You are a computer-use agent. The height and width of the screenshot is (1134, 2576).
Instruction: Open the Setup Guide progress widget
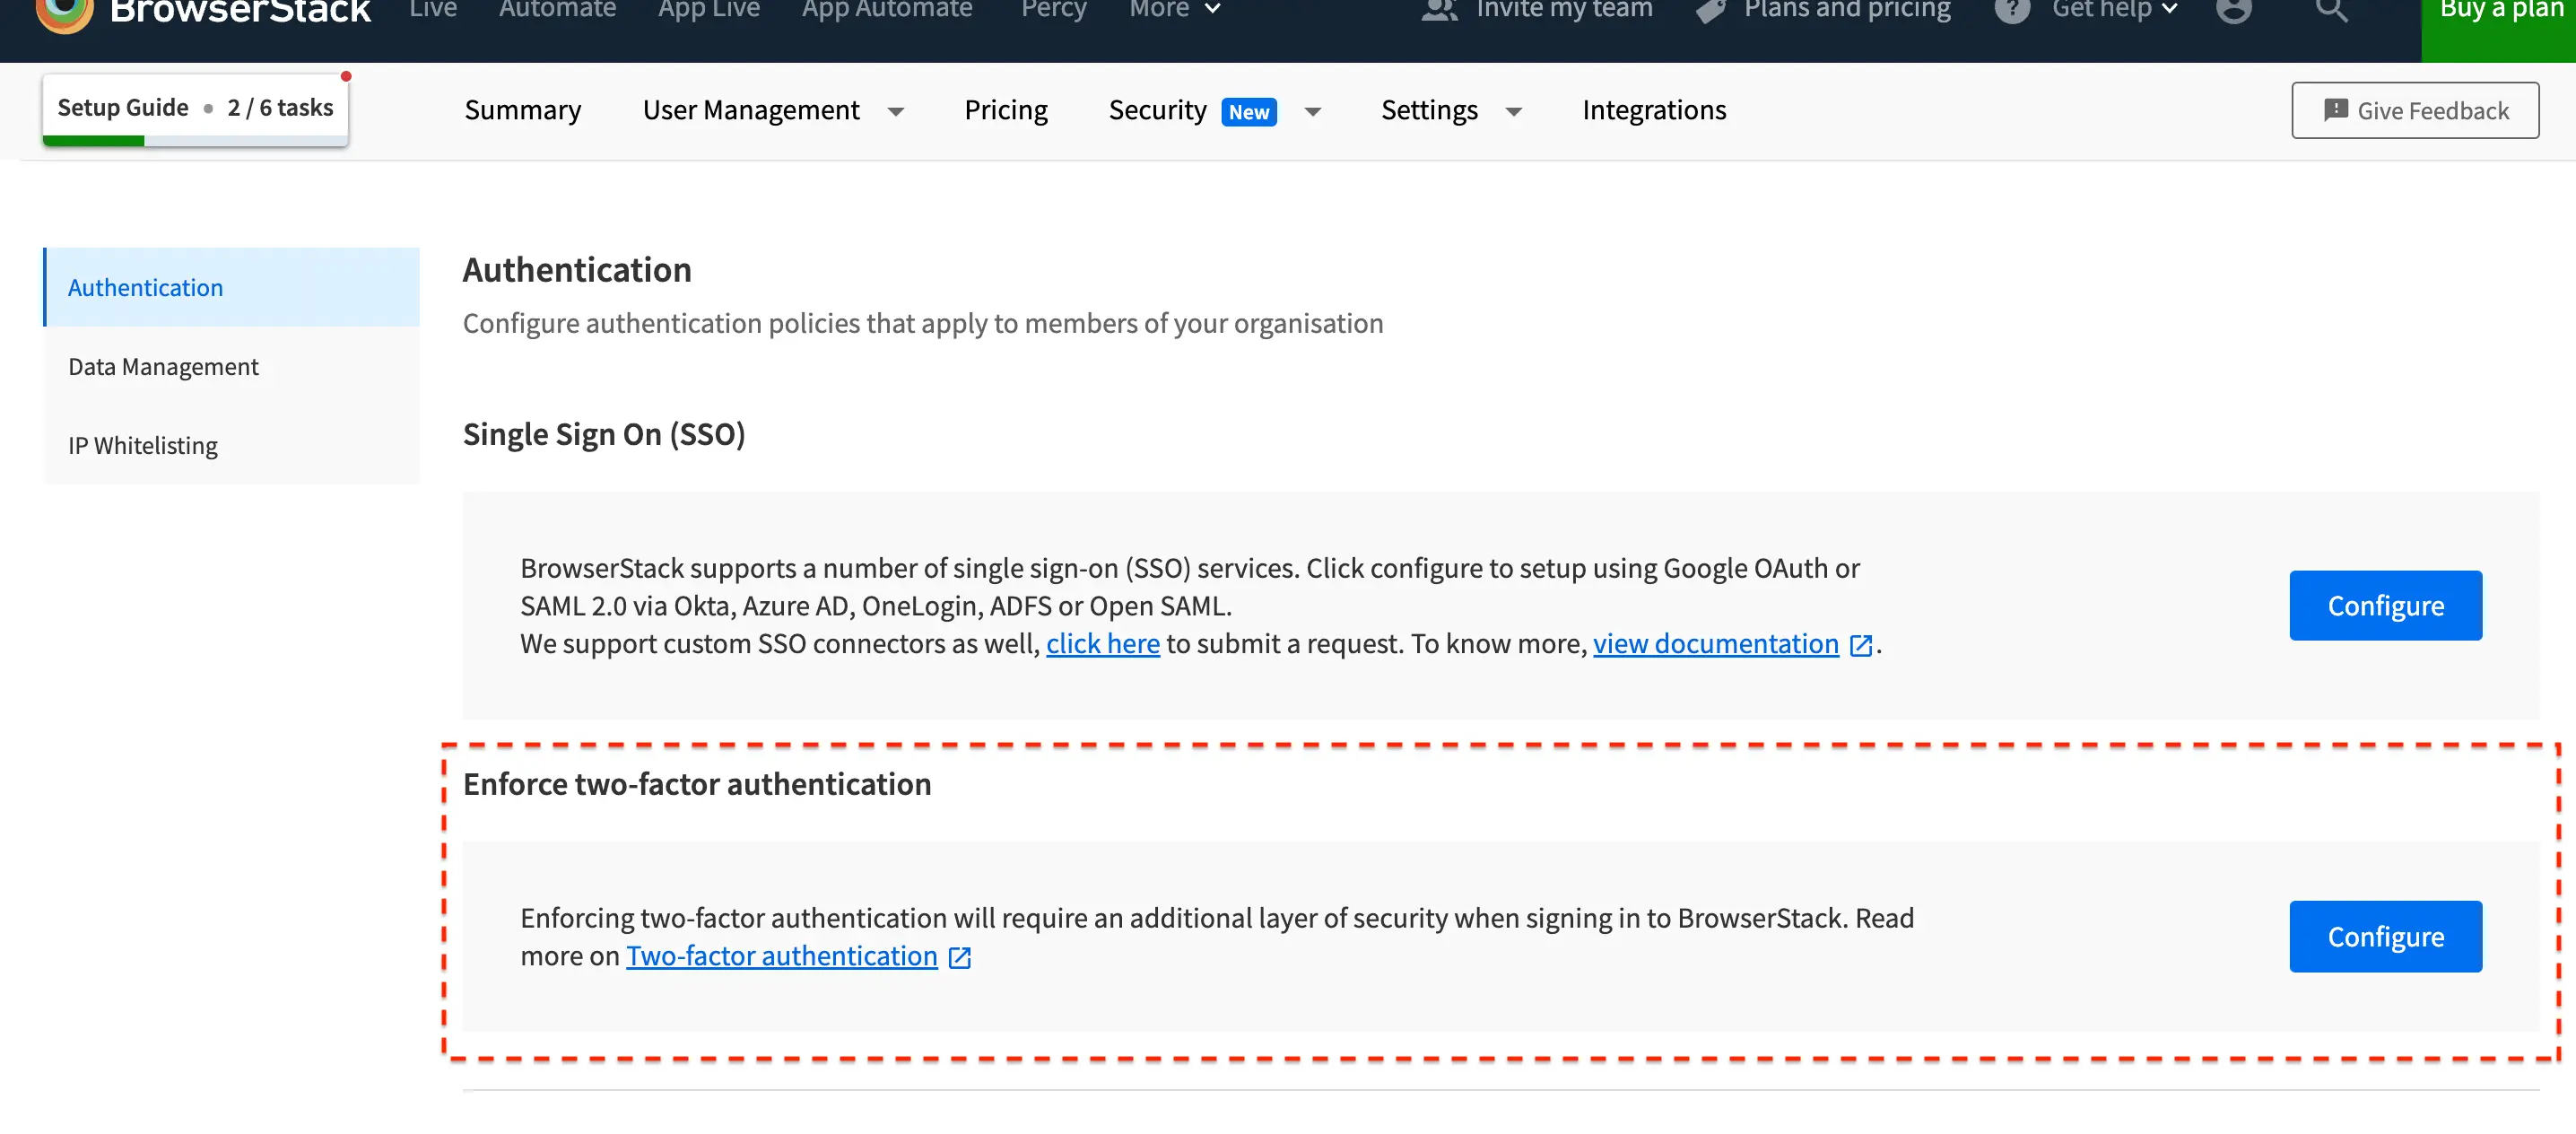coord(195,108)
